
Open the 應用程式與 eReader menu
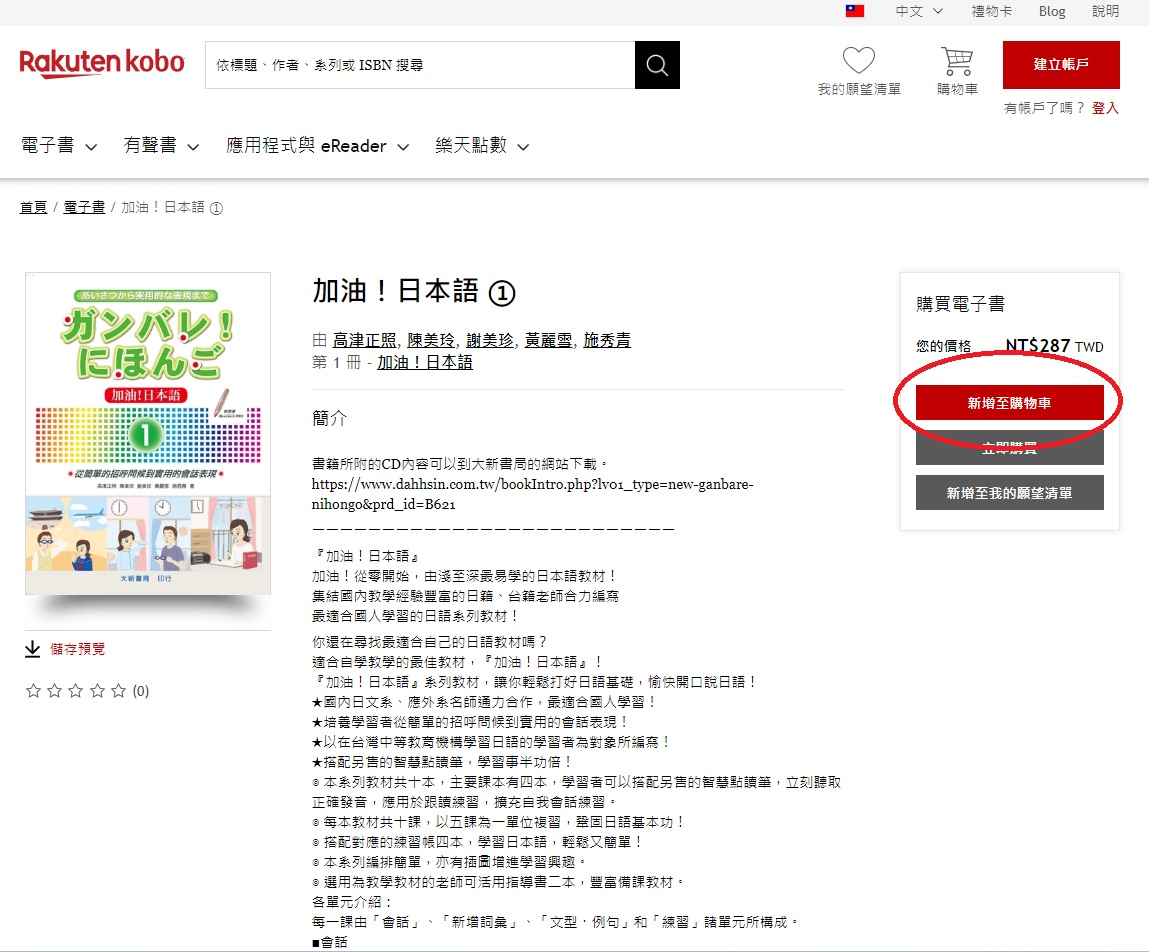[317, 146]
